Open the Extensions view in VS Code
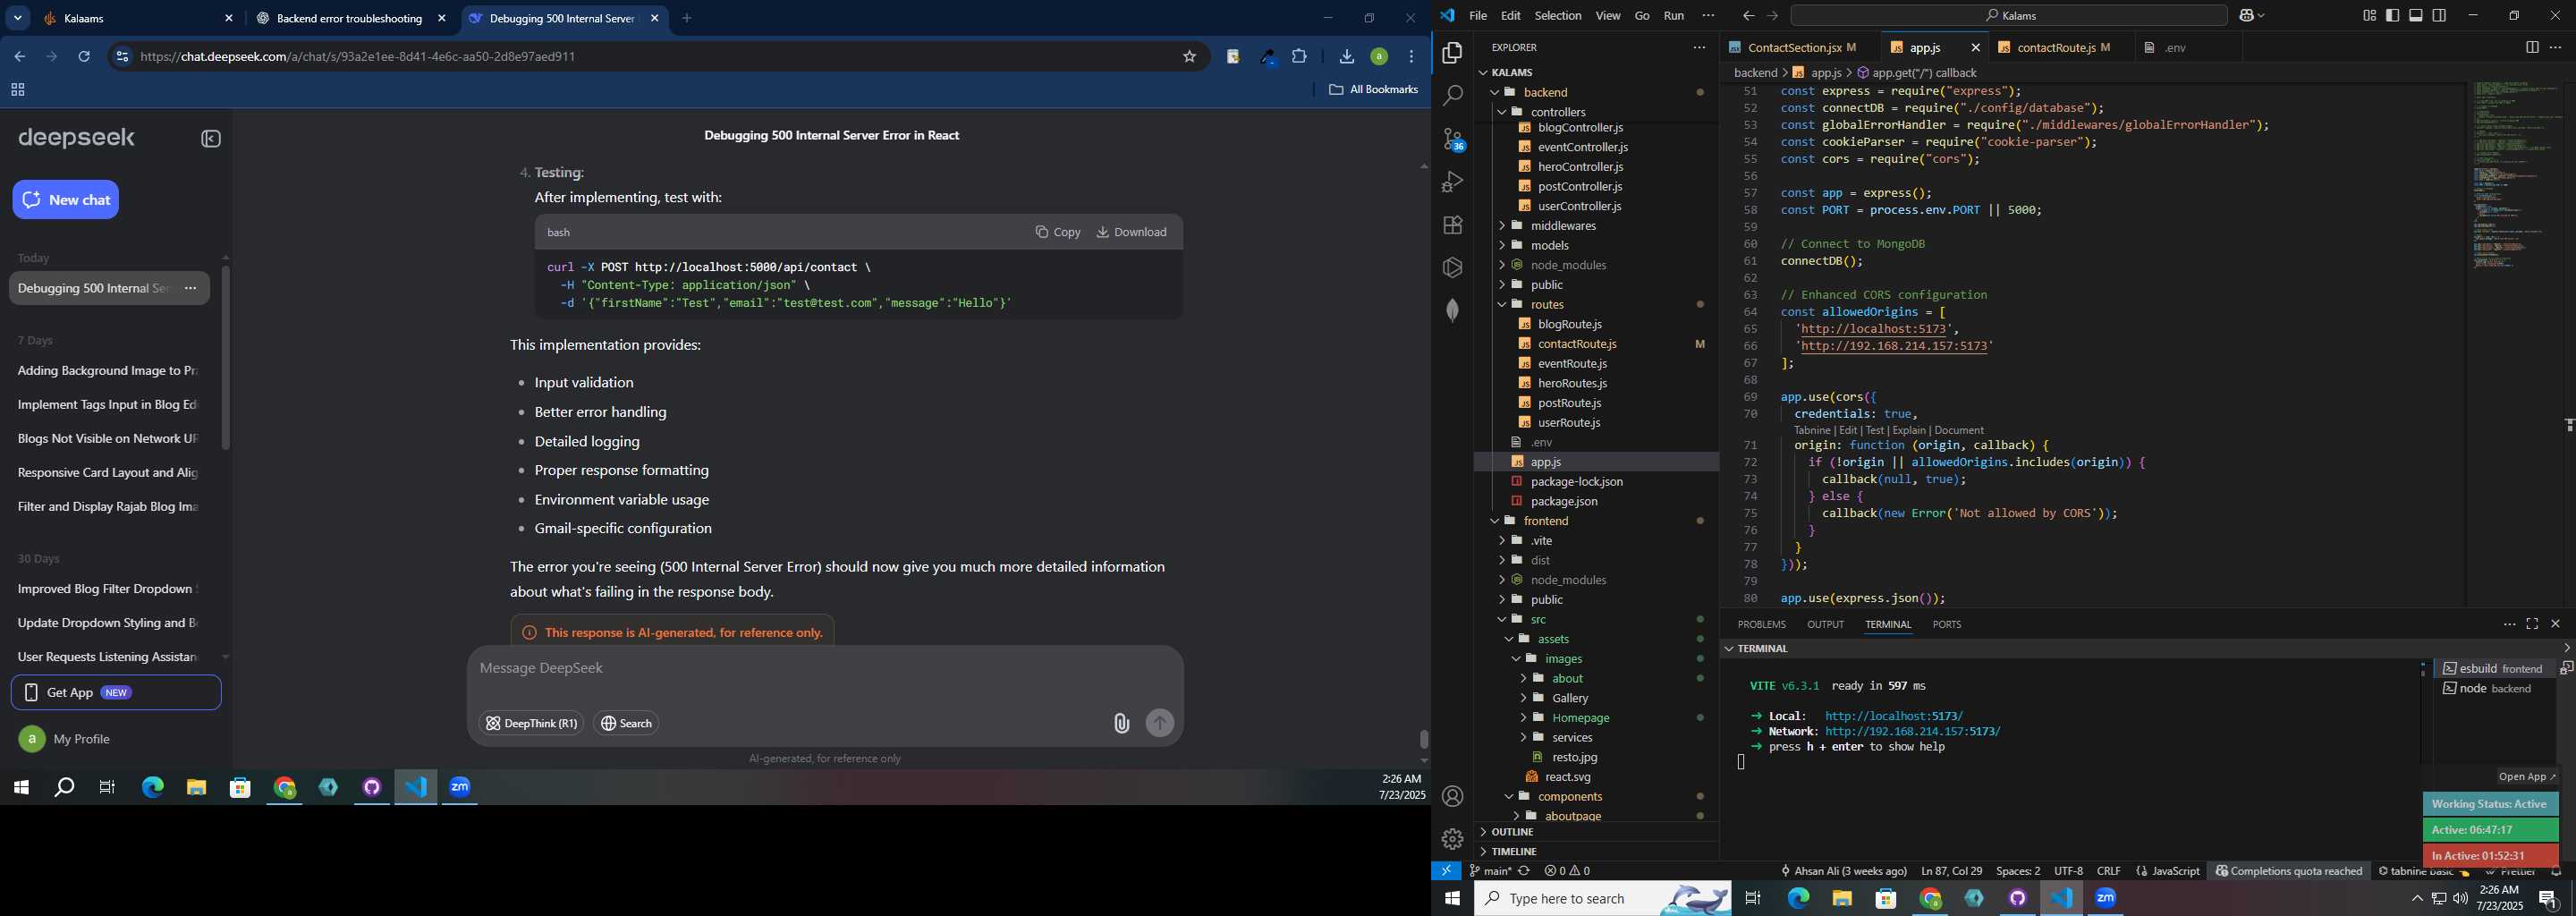2576x916 pixels. tap(1452, 225)
